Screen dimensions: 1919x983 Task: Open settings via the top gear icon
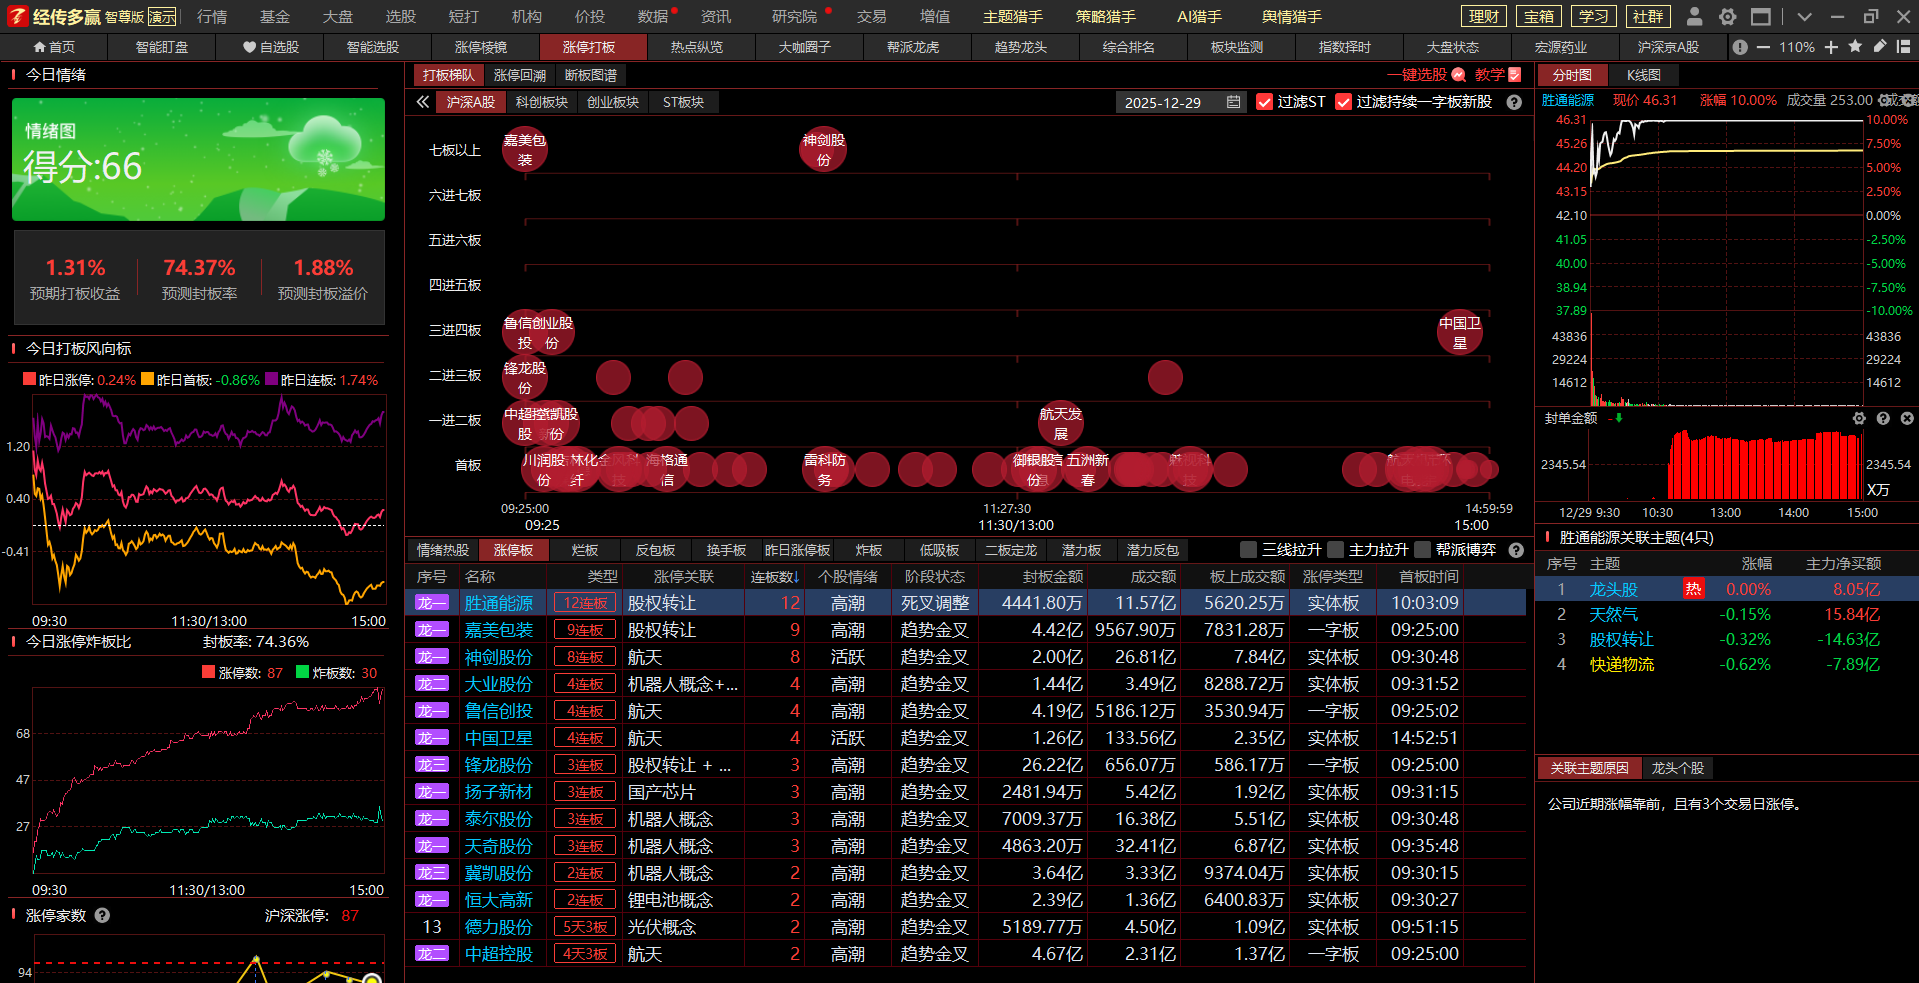point(1727,16)
